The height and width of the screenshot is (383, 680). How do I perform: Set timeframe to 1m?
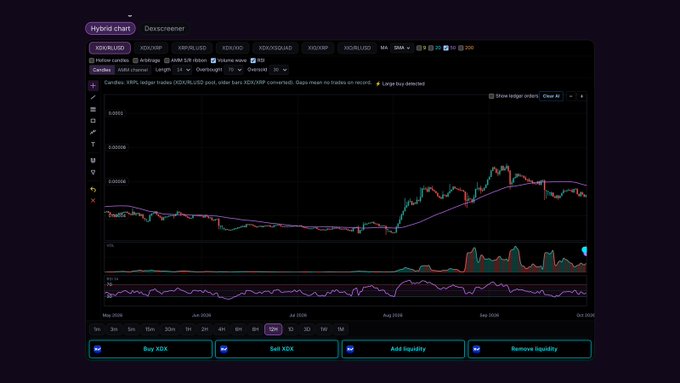(97, 329)
